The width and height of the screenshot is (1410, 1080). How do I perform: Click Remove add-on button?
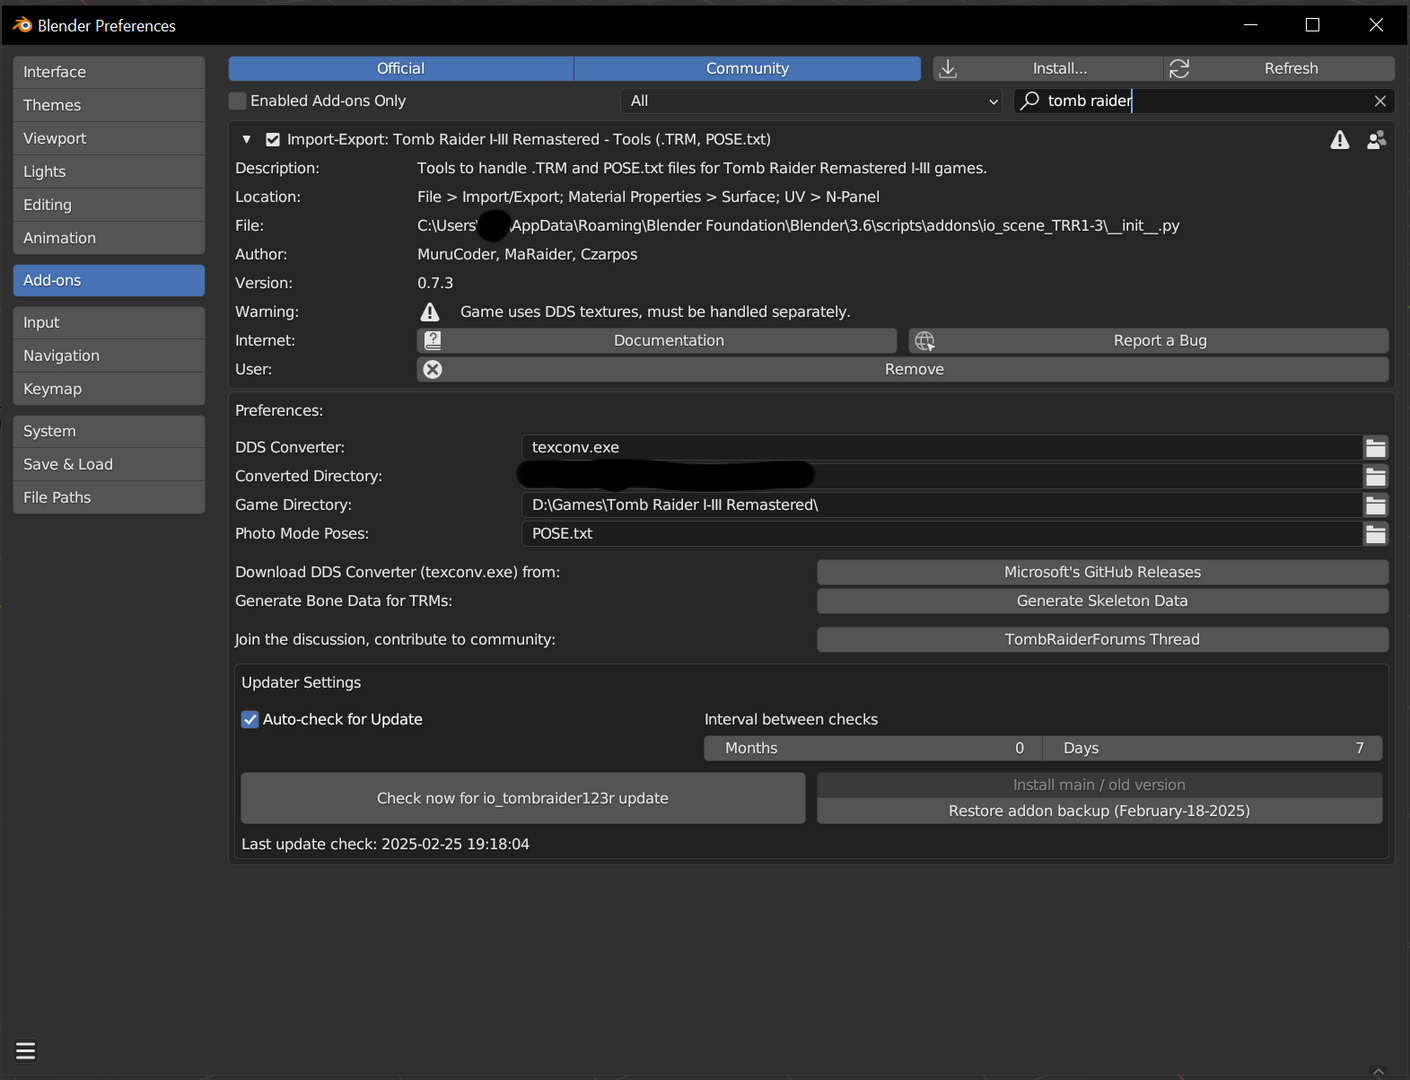tap(903, 369)
